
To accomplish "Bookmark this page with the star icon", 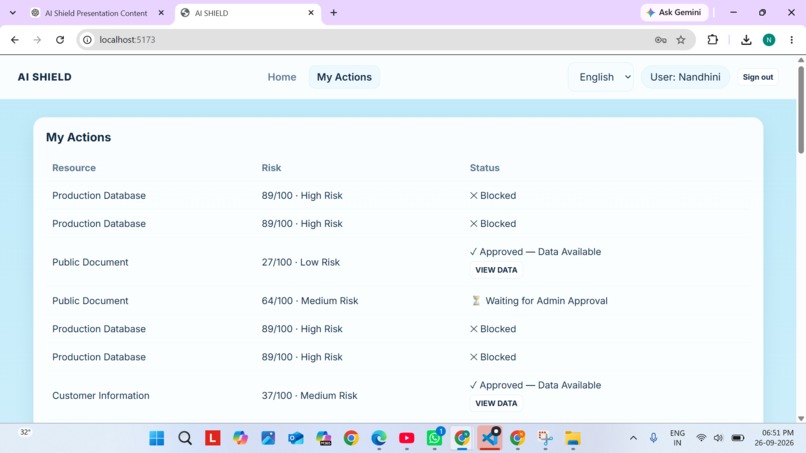I will 681,40.
